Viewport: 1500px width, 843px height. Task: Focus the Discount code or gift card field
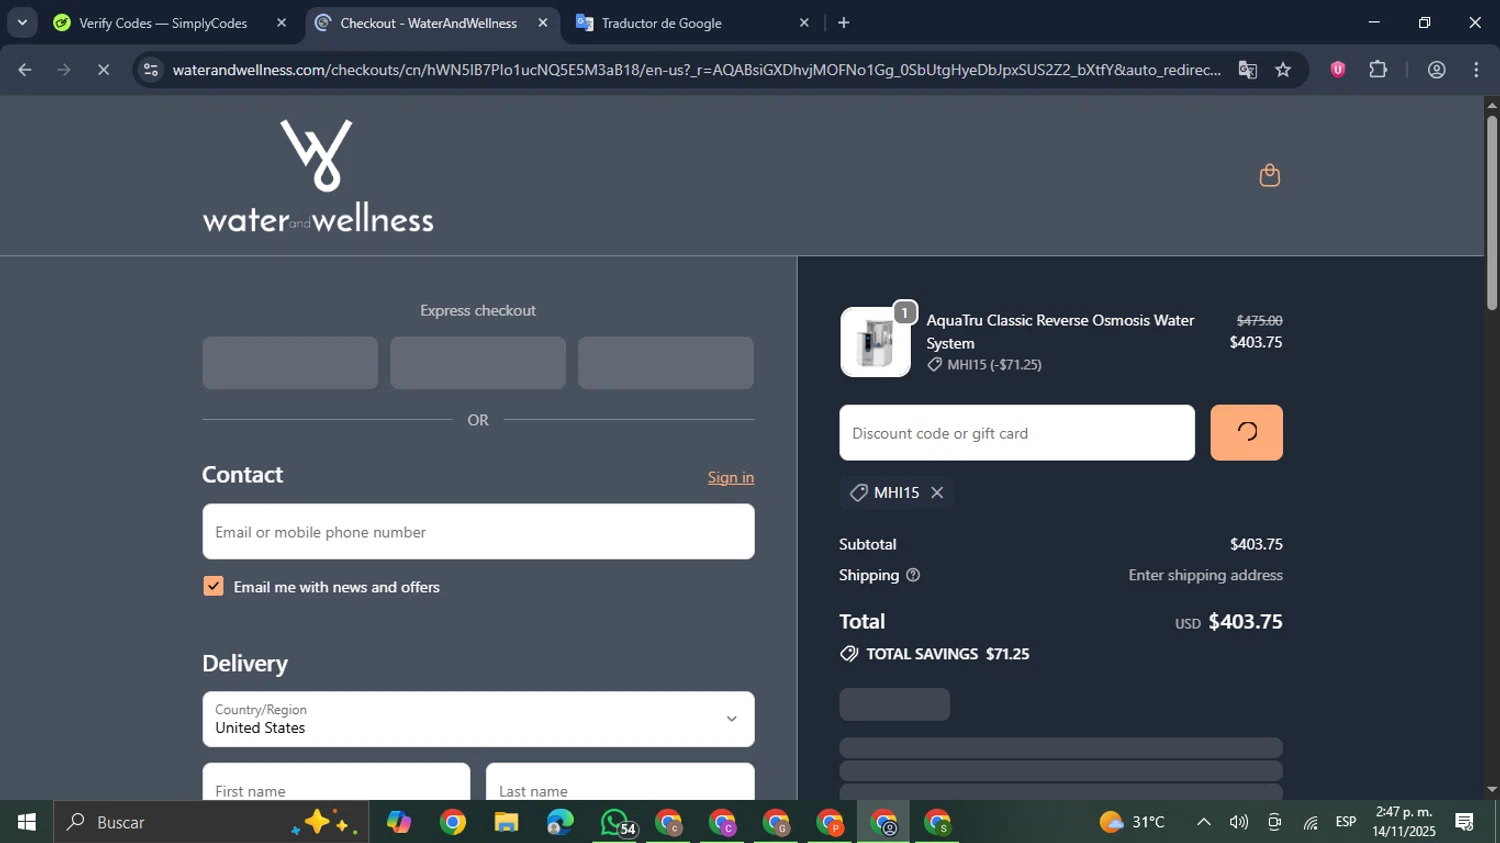click(1017, 433)
